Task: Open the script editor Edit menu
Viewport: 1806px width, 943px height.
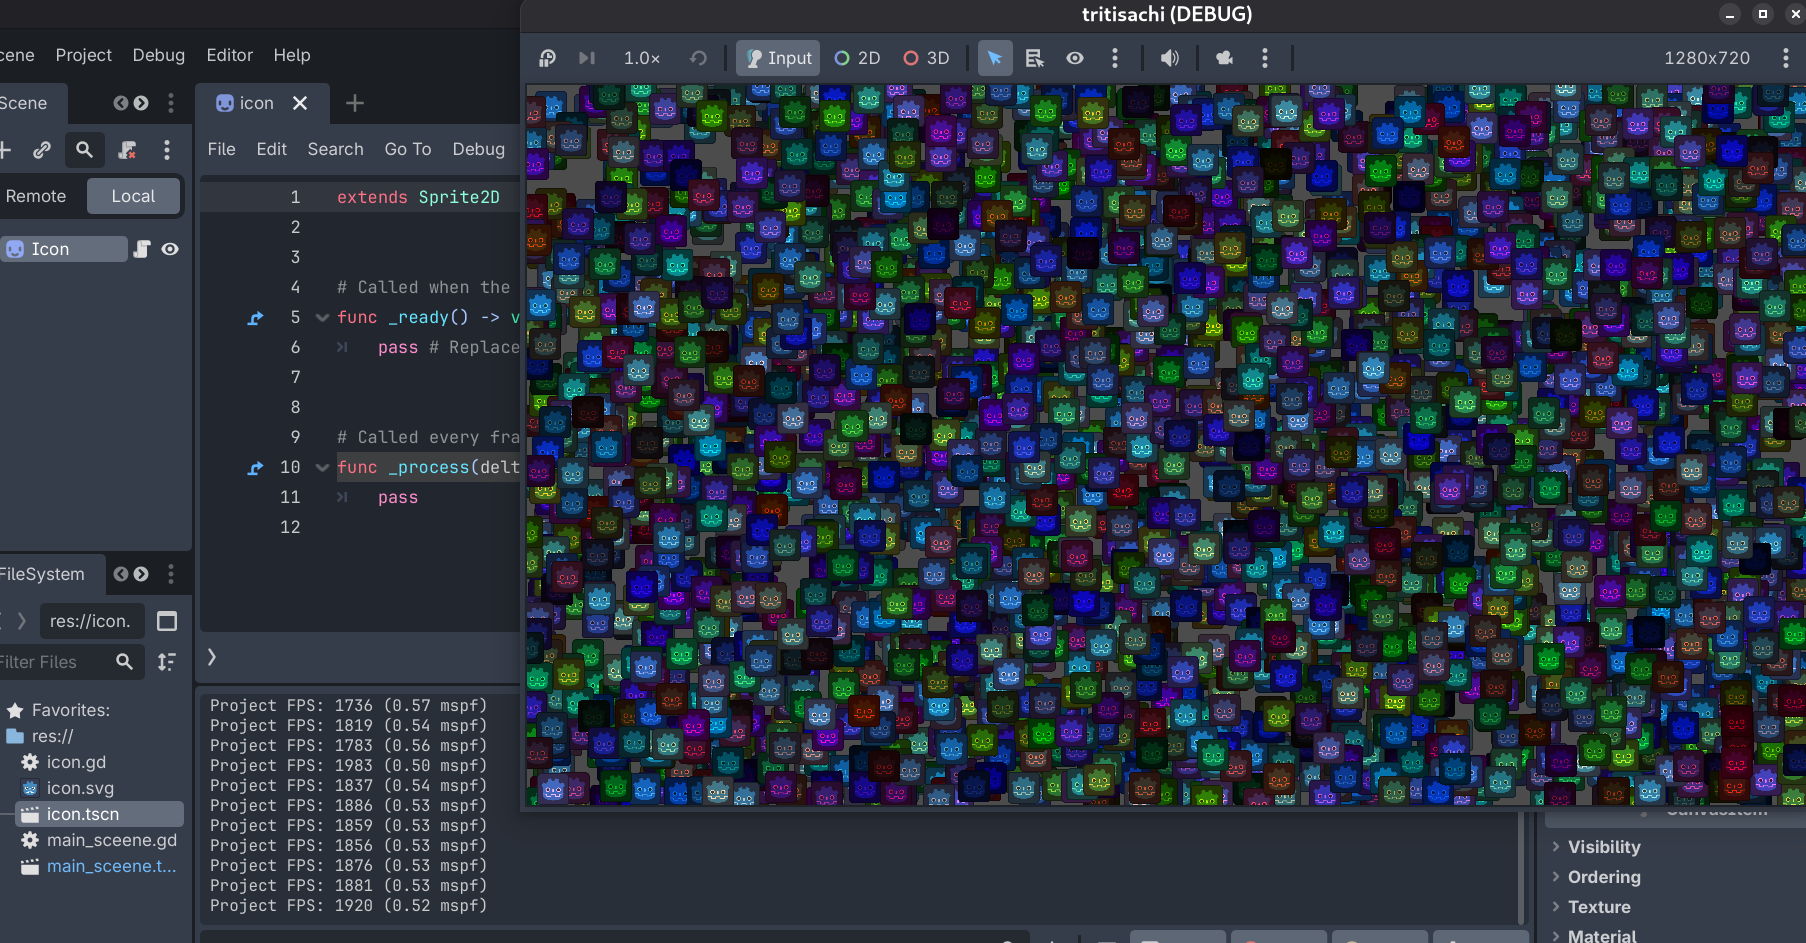Action: click(272, 149)
